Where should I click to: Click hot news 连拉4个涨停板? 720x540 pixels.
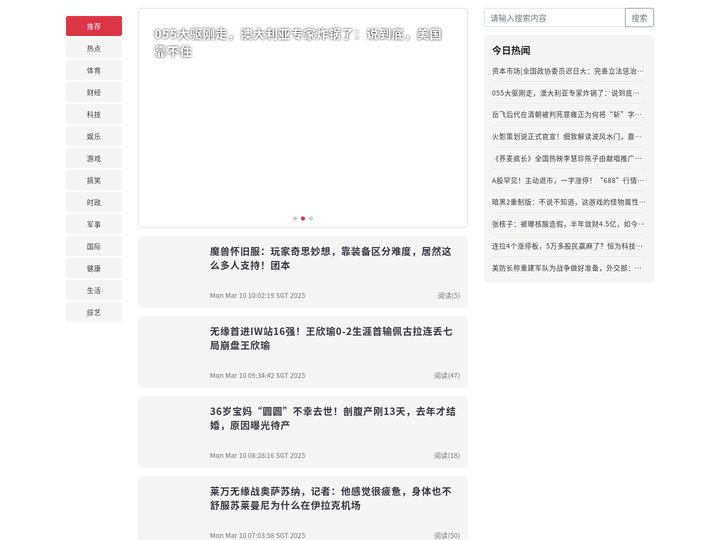tap(568, 246)
